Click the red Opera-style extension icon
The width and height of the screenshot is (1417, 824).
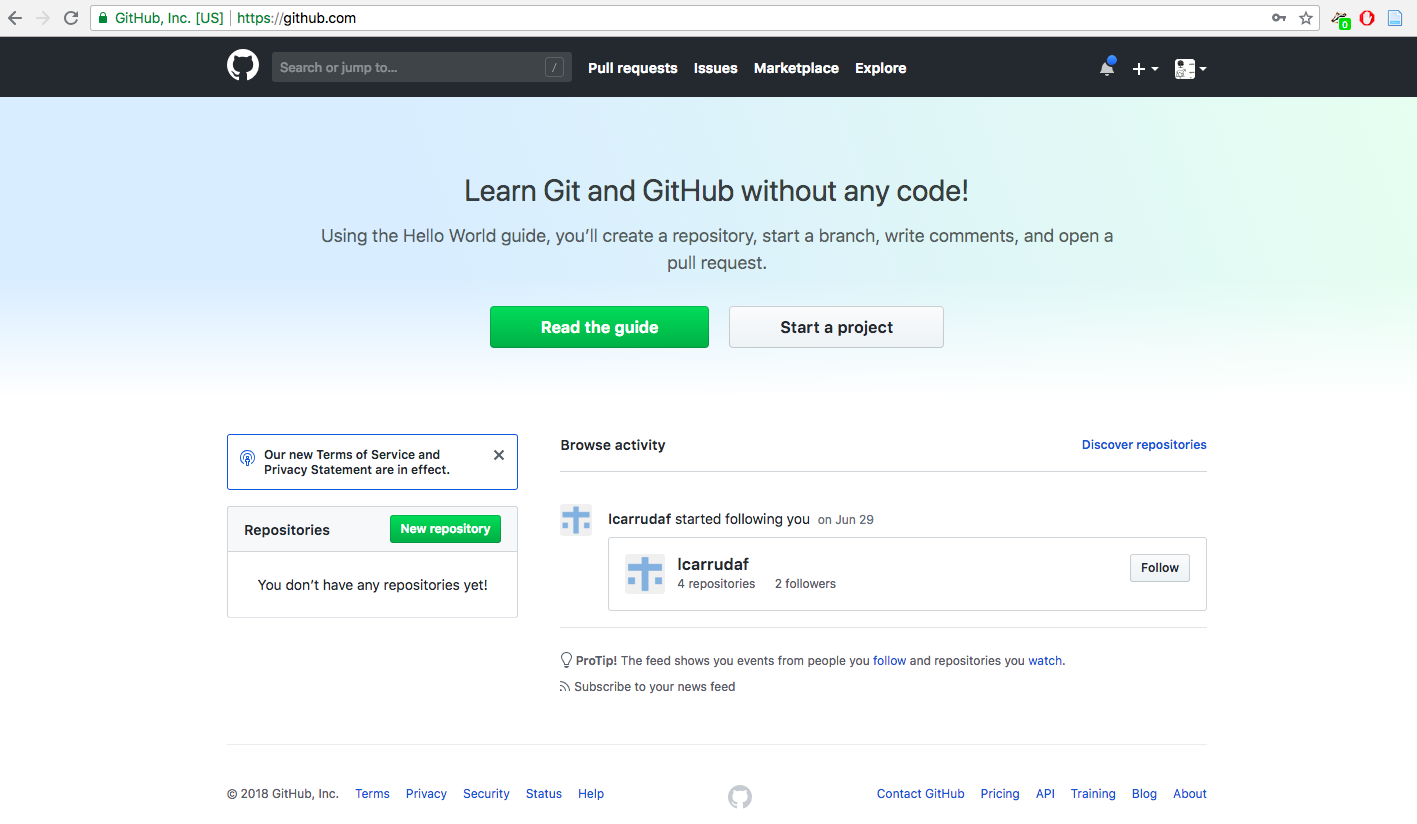click(x=1367, y=18)
